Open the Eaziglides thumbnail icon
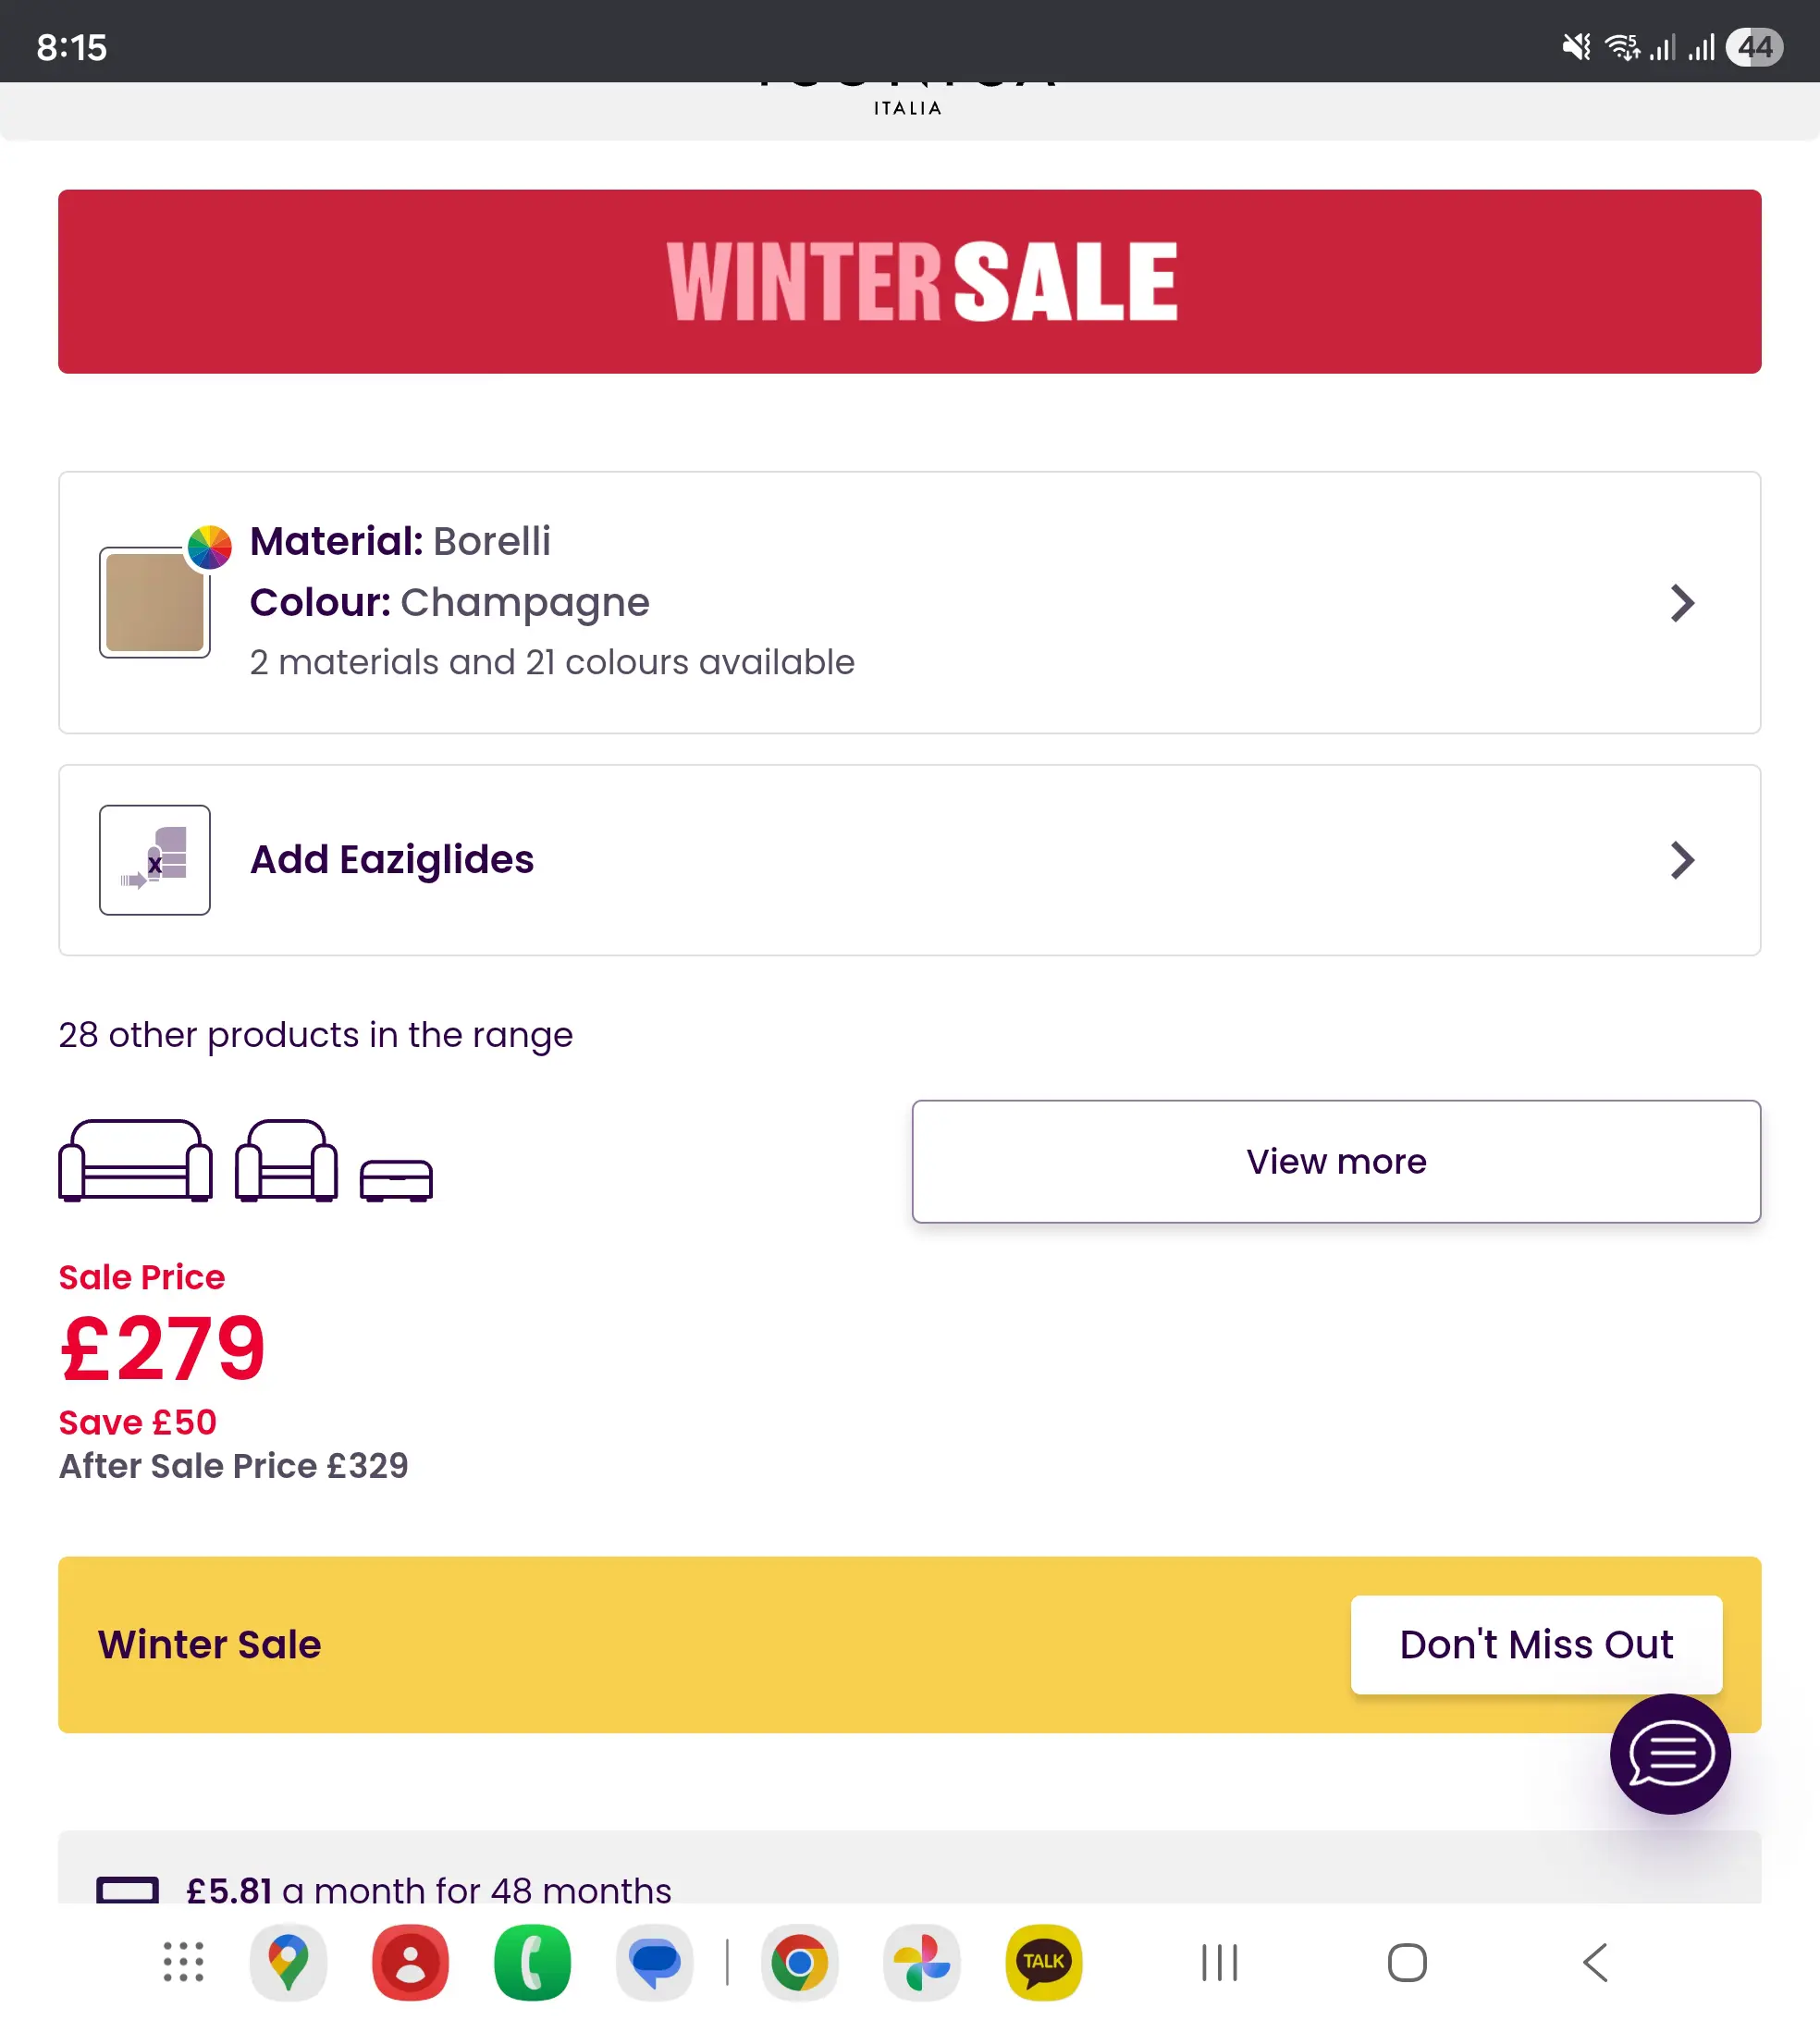 (x=155, y=860)
